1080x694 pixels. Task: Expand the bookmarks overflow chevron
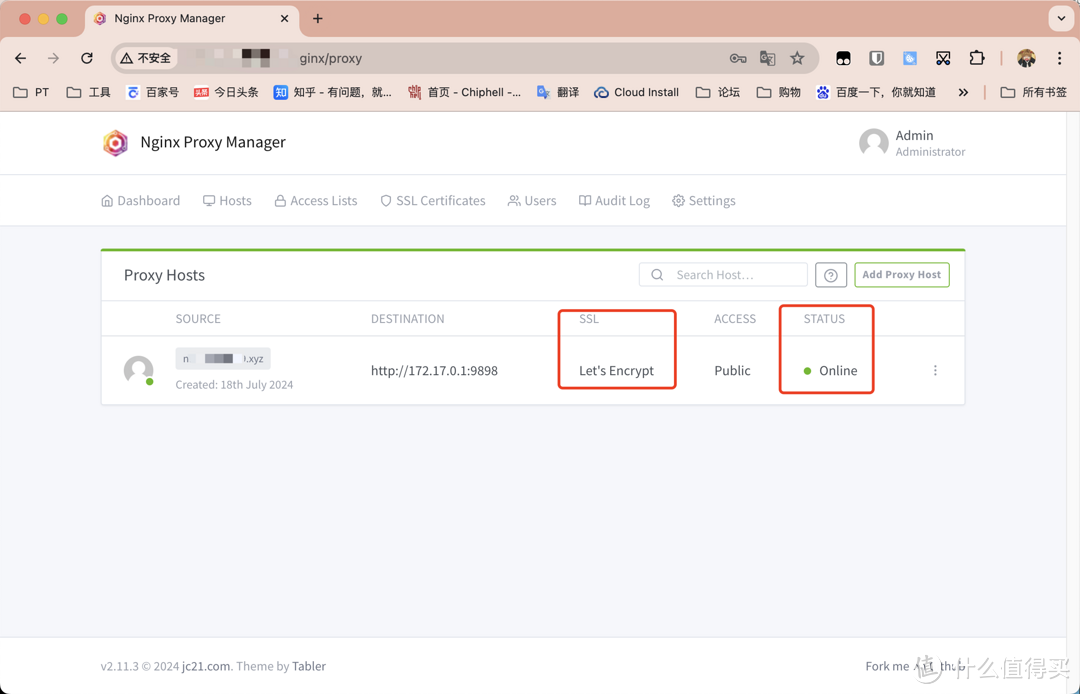click(963, 92)
